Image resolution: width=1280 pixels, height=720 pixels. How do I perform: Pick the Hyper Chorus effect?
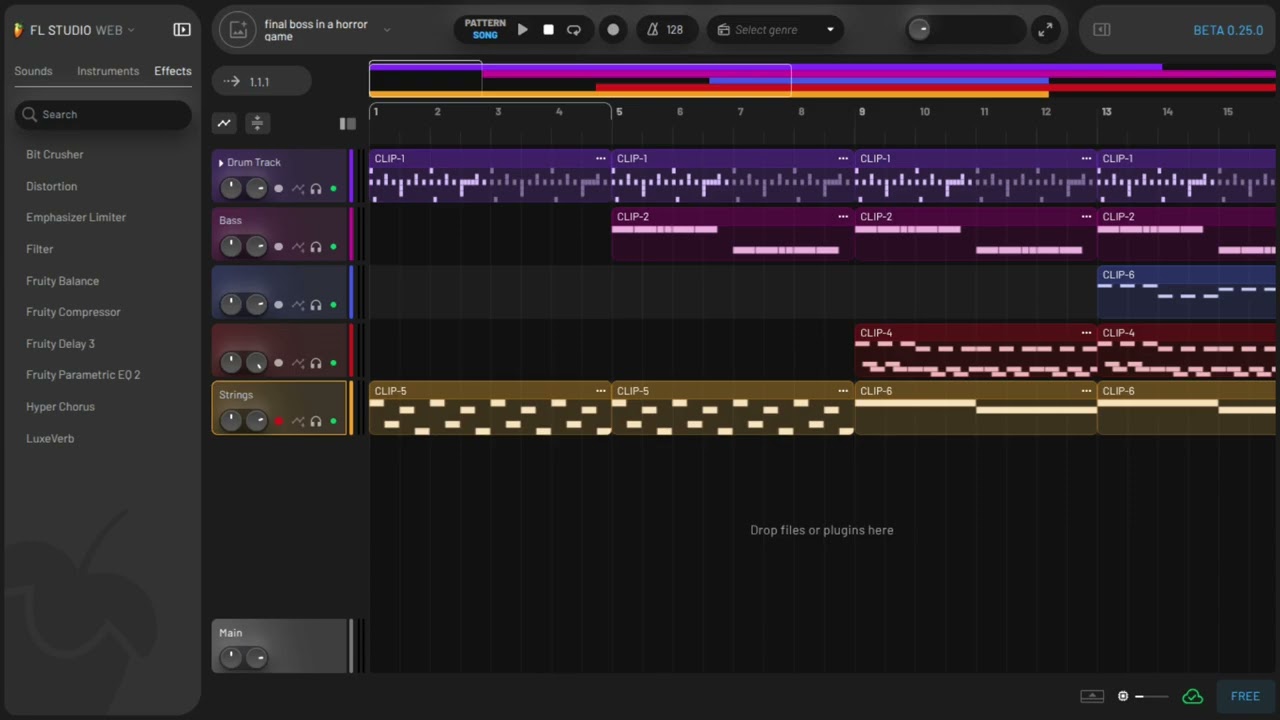(x=60, y=407)
